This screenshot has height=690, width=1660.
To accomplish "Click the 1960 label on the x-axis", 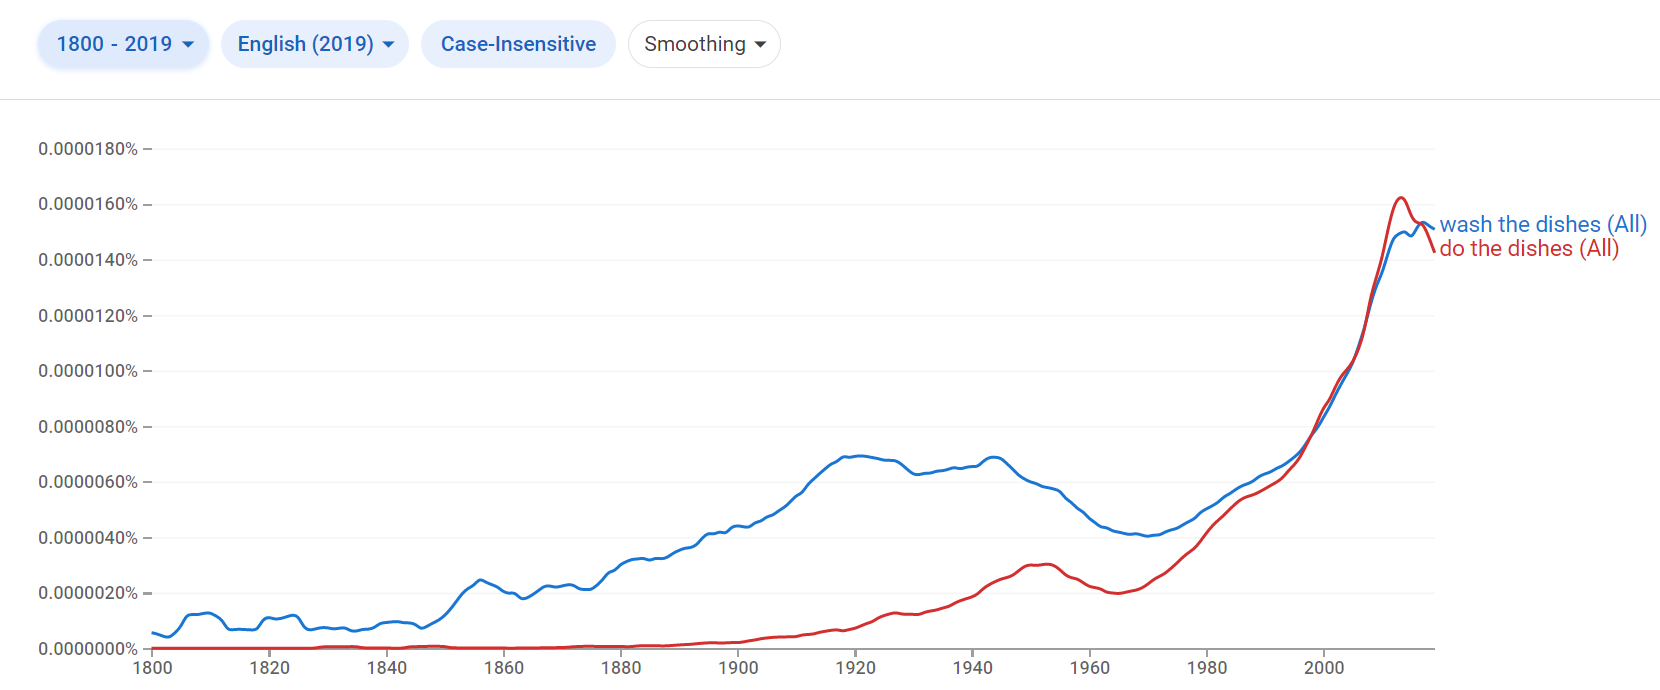I will (x=1091, y=668).
